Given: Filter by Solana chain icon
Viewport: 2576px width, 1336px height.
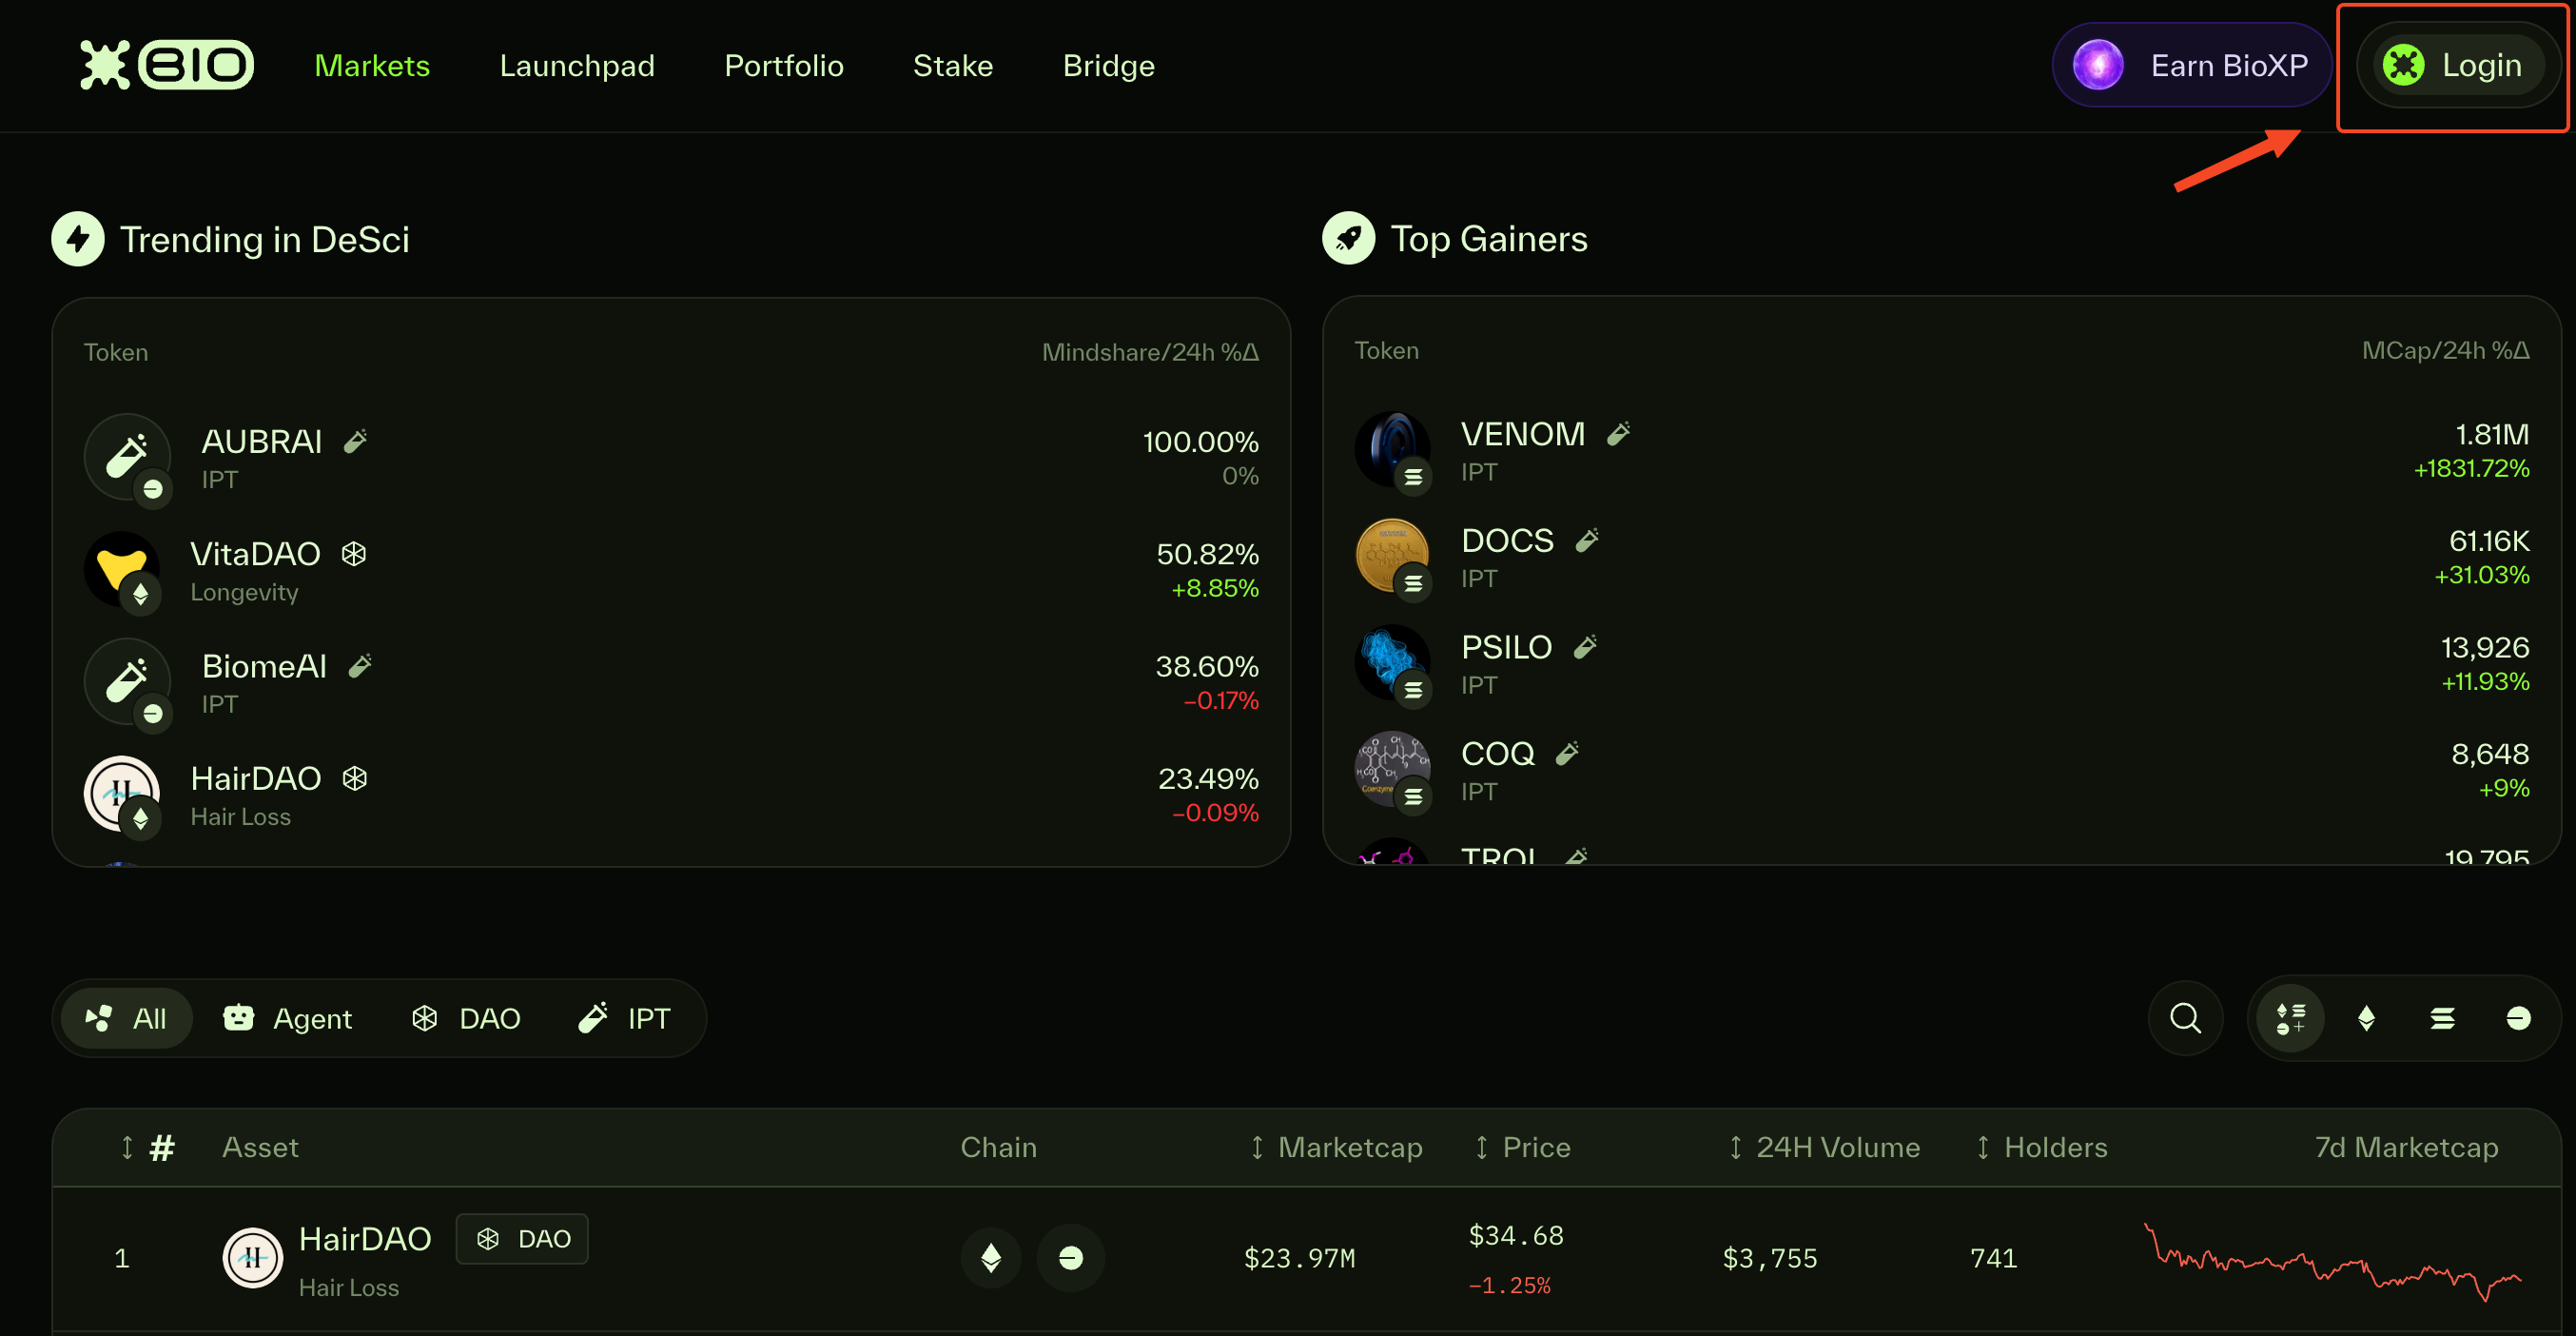Looking at the screenshot, I should pyautogui.click(x=2442, y=1018).
